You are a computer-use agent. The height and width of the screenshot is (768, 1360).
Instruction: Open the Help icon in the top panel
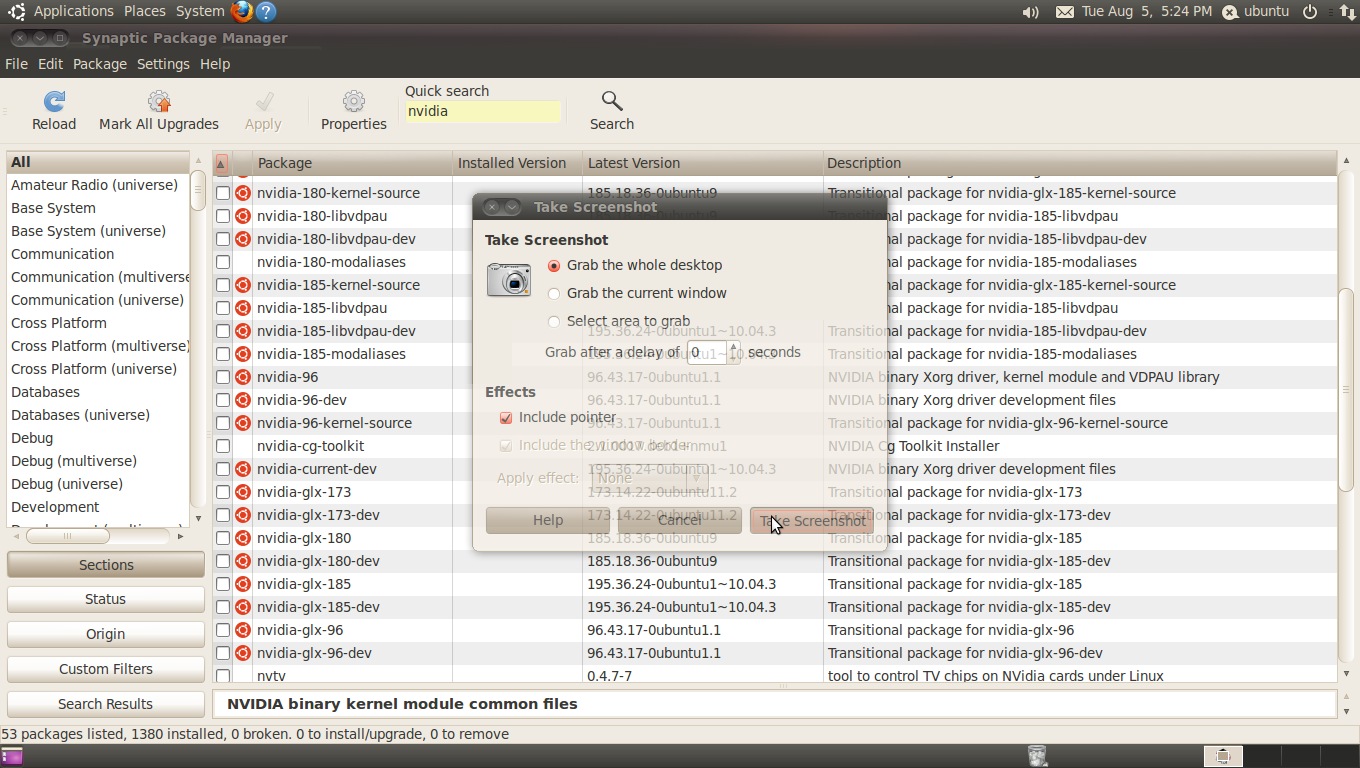pos(266,11)
